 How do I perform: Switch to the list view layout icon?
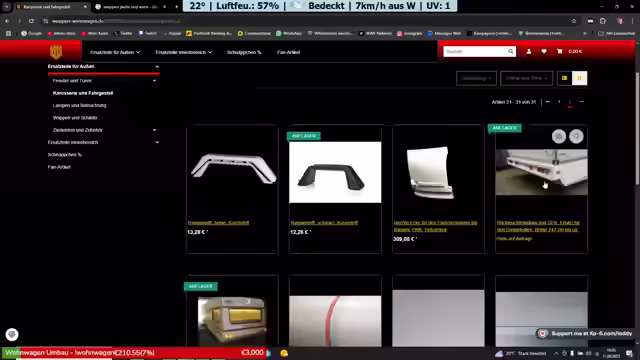564,78
